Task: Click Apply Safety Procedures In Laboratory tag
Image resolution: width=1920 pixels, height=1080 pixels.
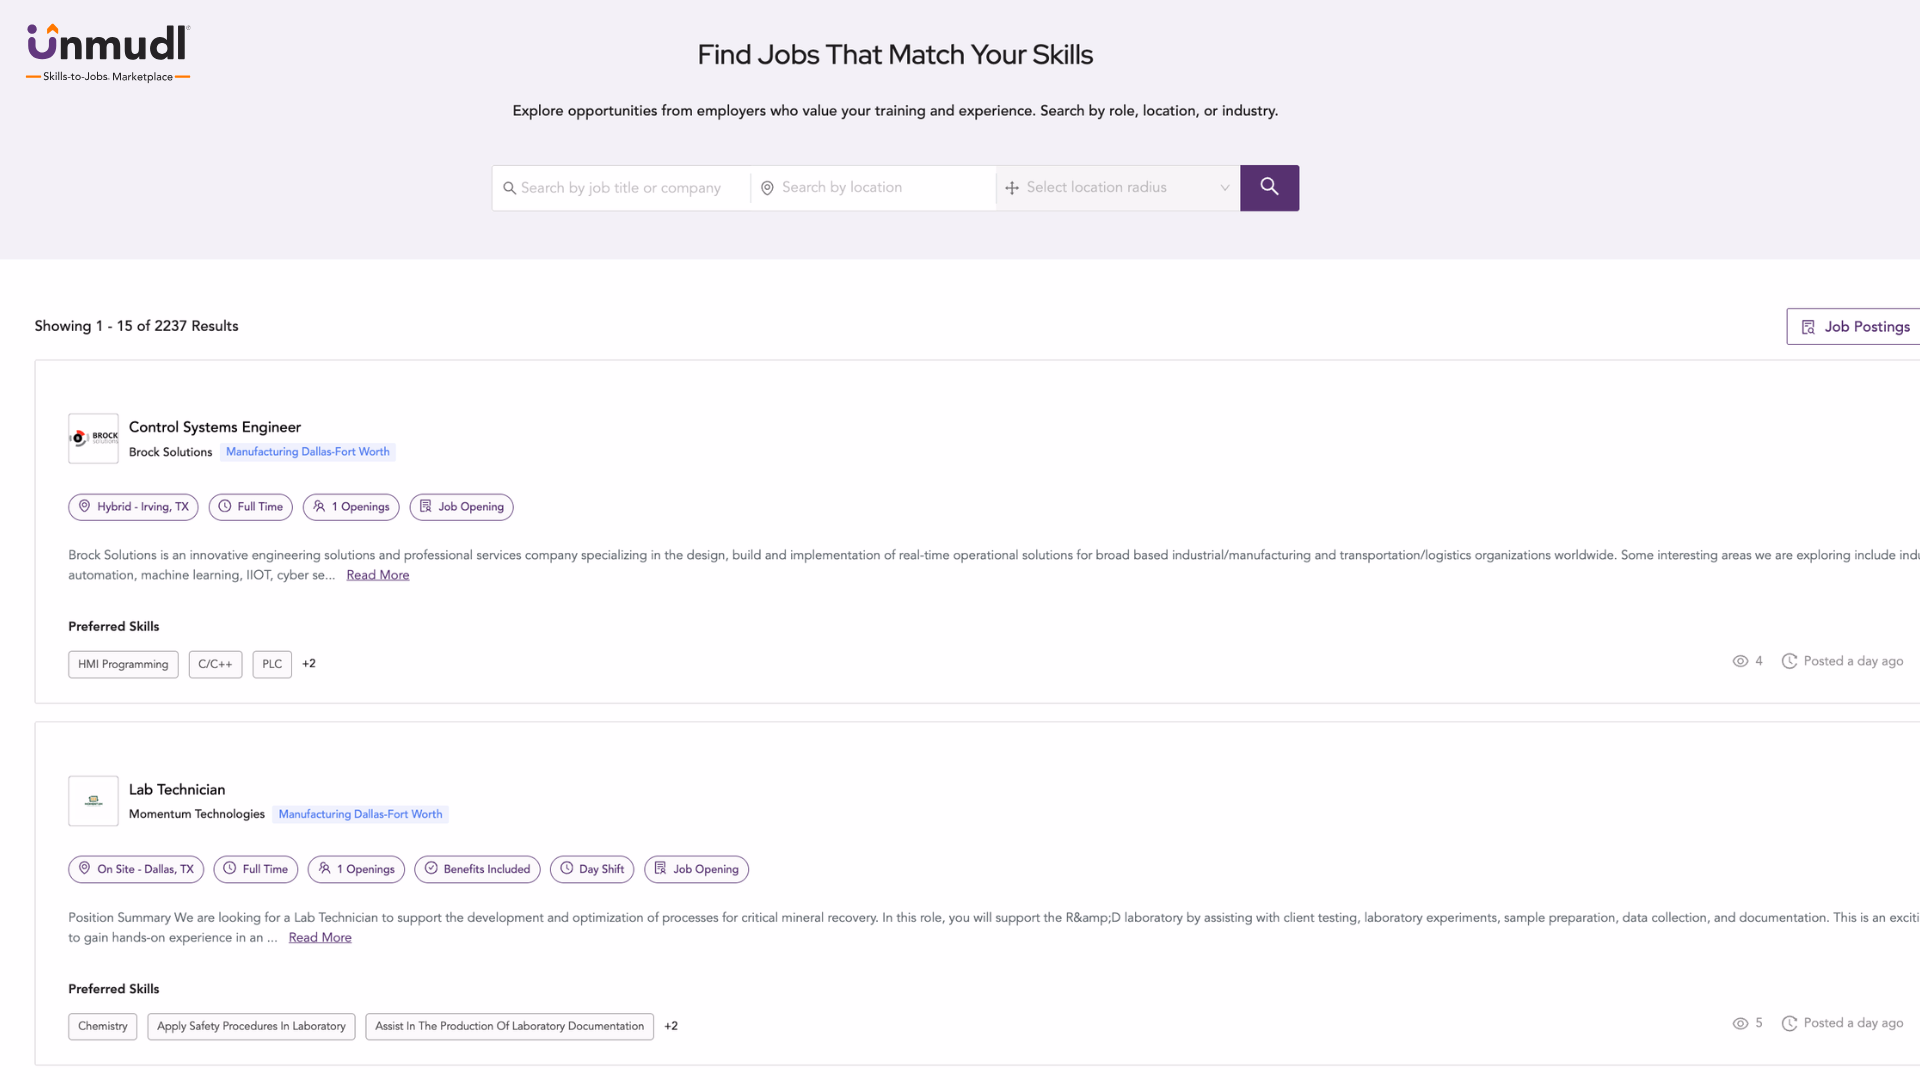Action: point(251,1027)
